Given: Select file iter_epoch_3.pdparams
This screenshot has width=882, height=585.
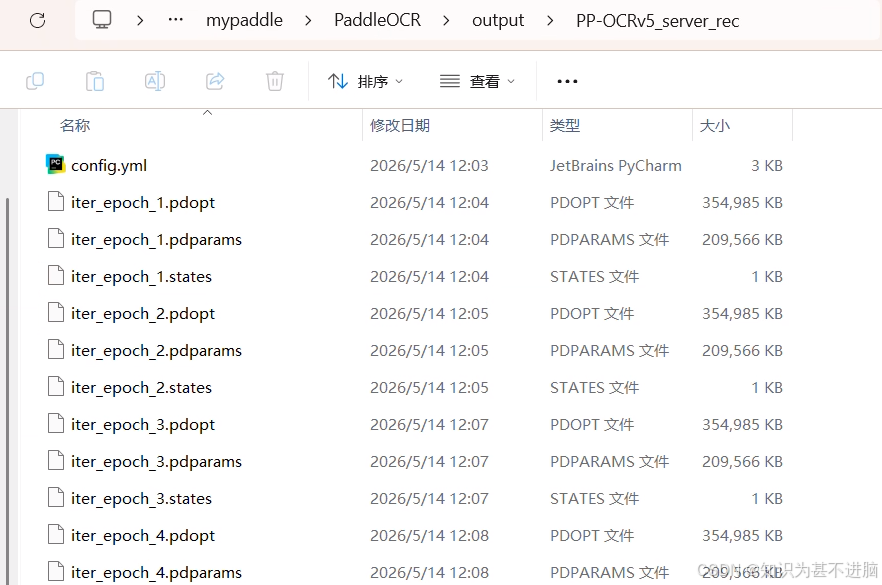Looking at the screenshot, I should click(x=156, y=462).
